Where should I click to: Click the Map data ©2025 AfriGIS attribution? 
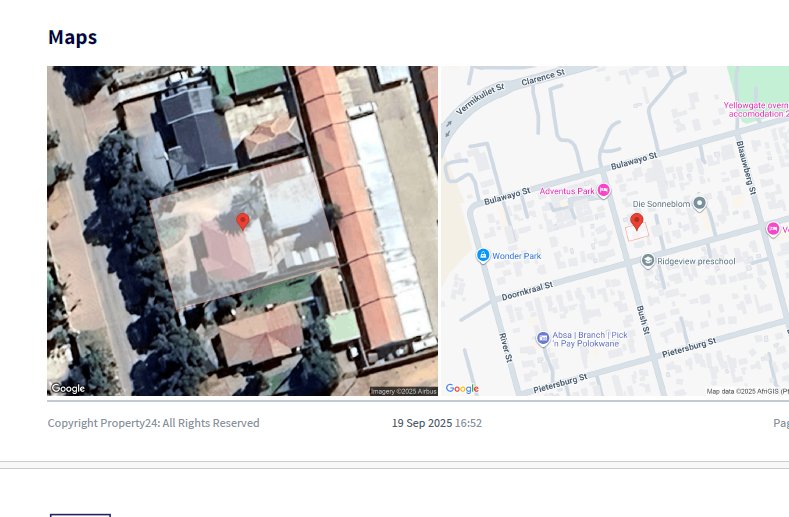coord(747,391)
